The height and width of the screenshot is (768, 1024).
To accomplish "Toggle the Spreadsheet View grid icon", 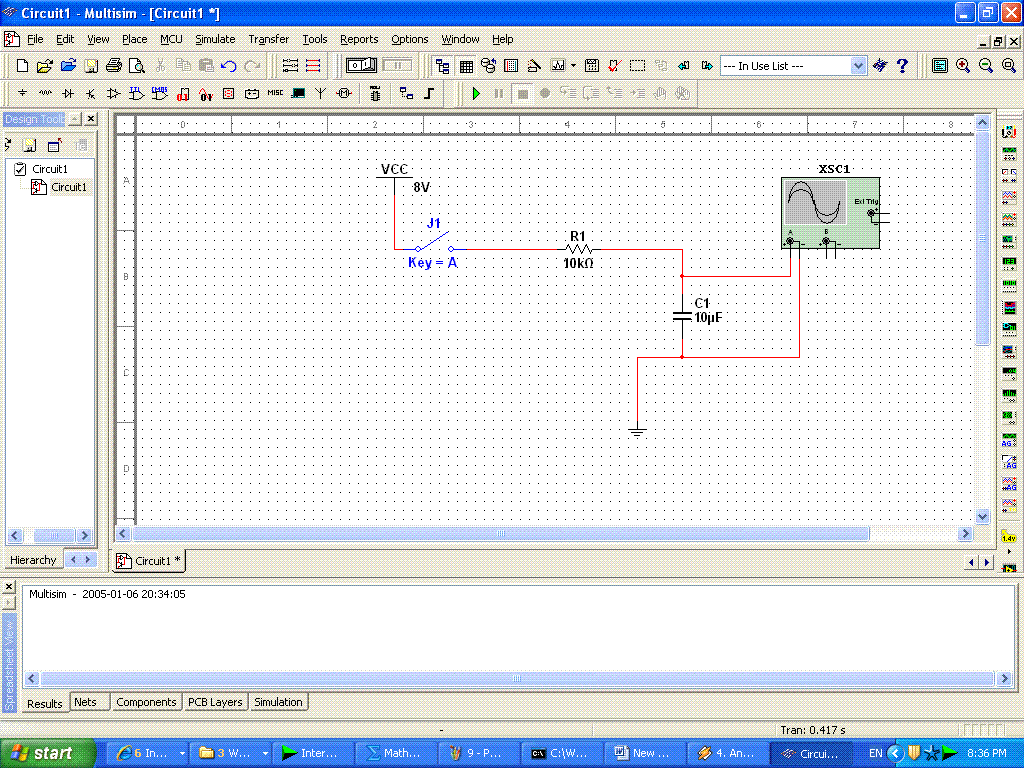I will [466, 65].
